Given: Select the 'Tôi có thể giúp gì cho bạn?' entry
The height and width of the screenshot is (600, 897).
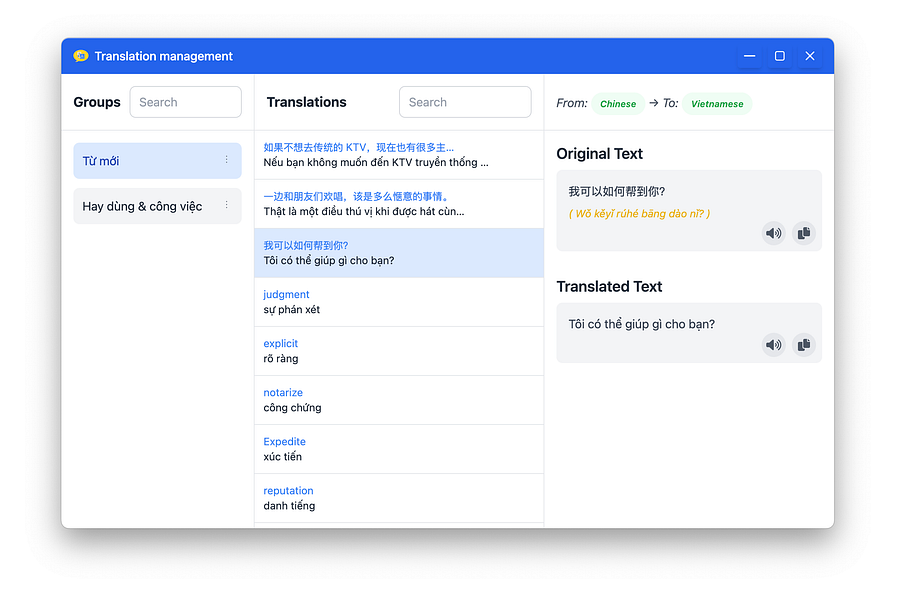Looking at the screenshot, I should tap(399, 253).
